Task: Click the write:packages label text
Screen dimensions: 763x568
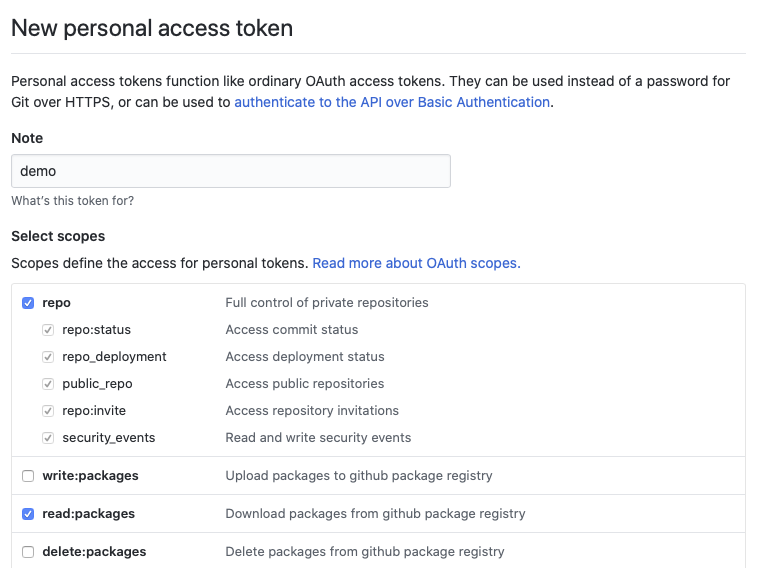Action: point(90,476)
